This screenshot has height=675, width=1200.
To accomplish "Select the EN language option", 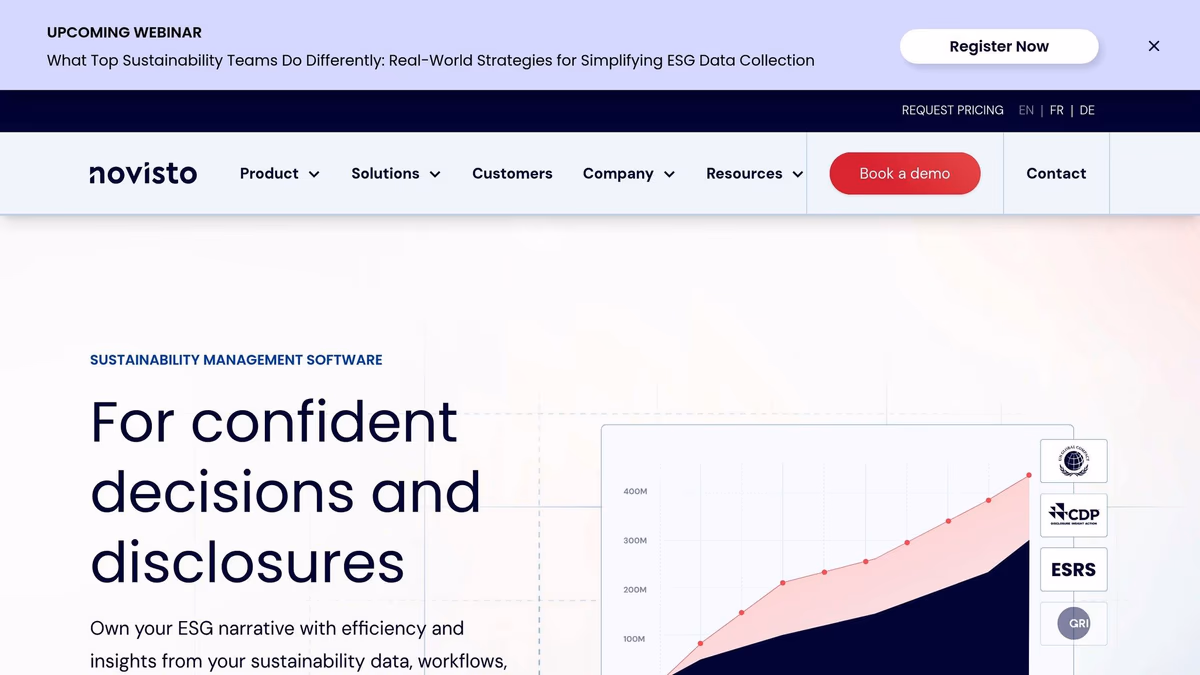I will click(1026, 111).
